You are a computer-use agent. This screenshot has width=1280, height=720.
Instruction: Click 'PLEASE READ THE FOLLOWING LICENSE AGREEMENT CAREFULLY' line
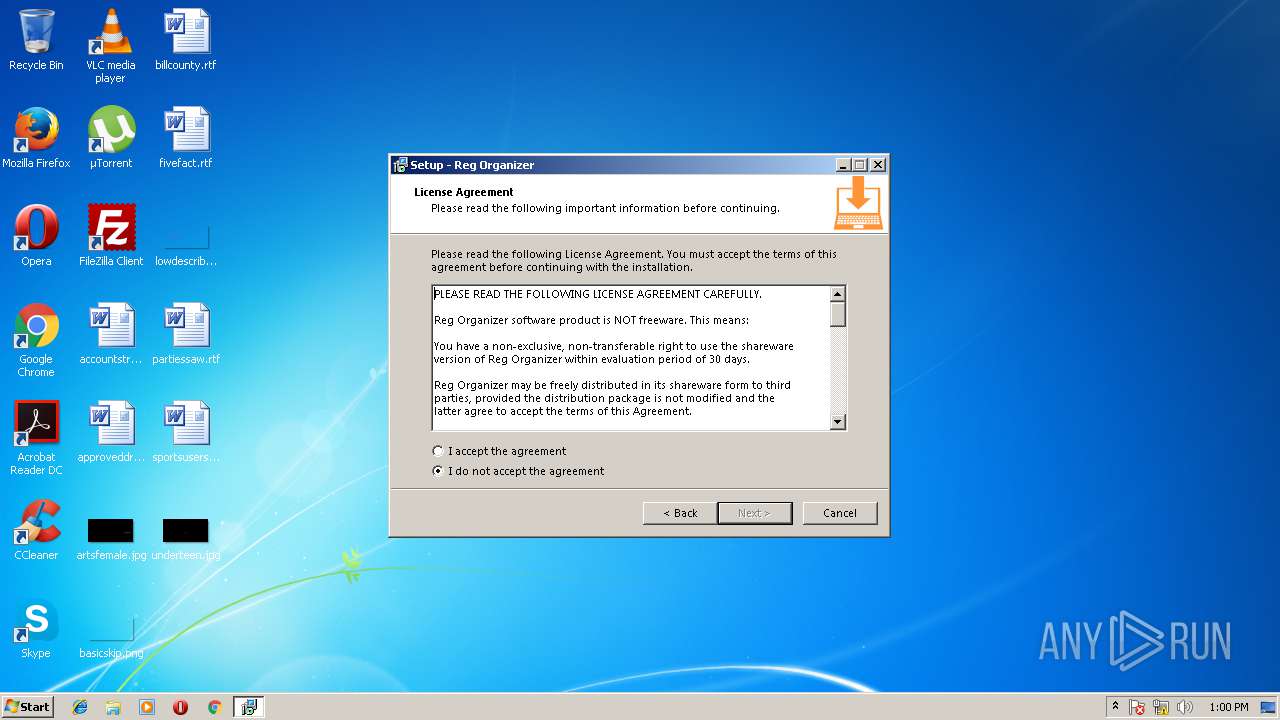(x=598, y=294)
